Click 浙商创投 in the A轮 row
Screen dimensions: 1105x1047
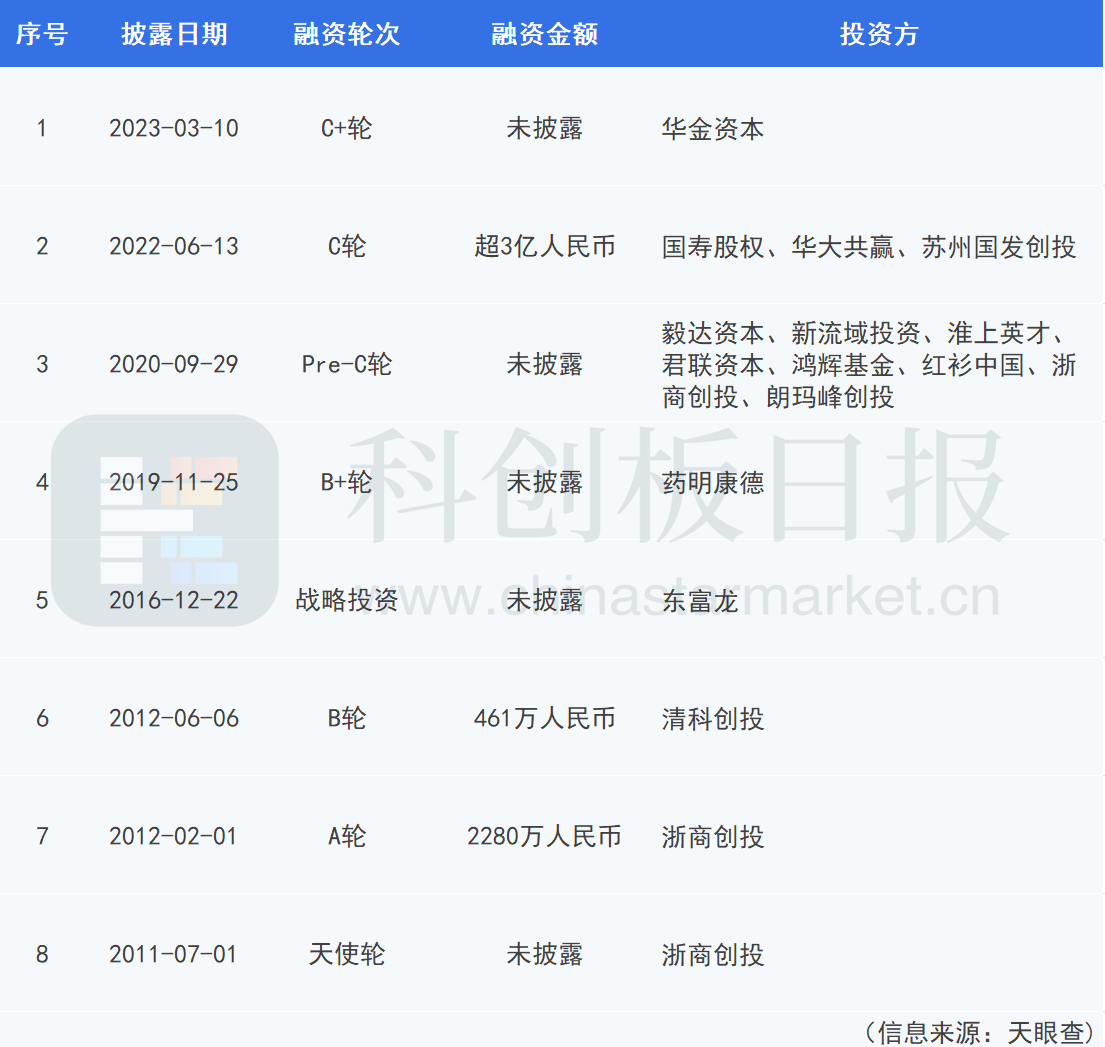(x=712, y=837)
